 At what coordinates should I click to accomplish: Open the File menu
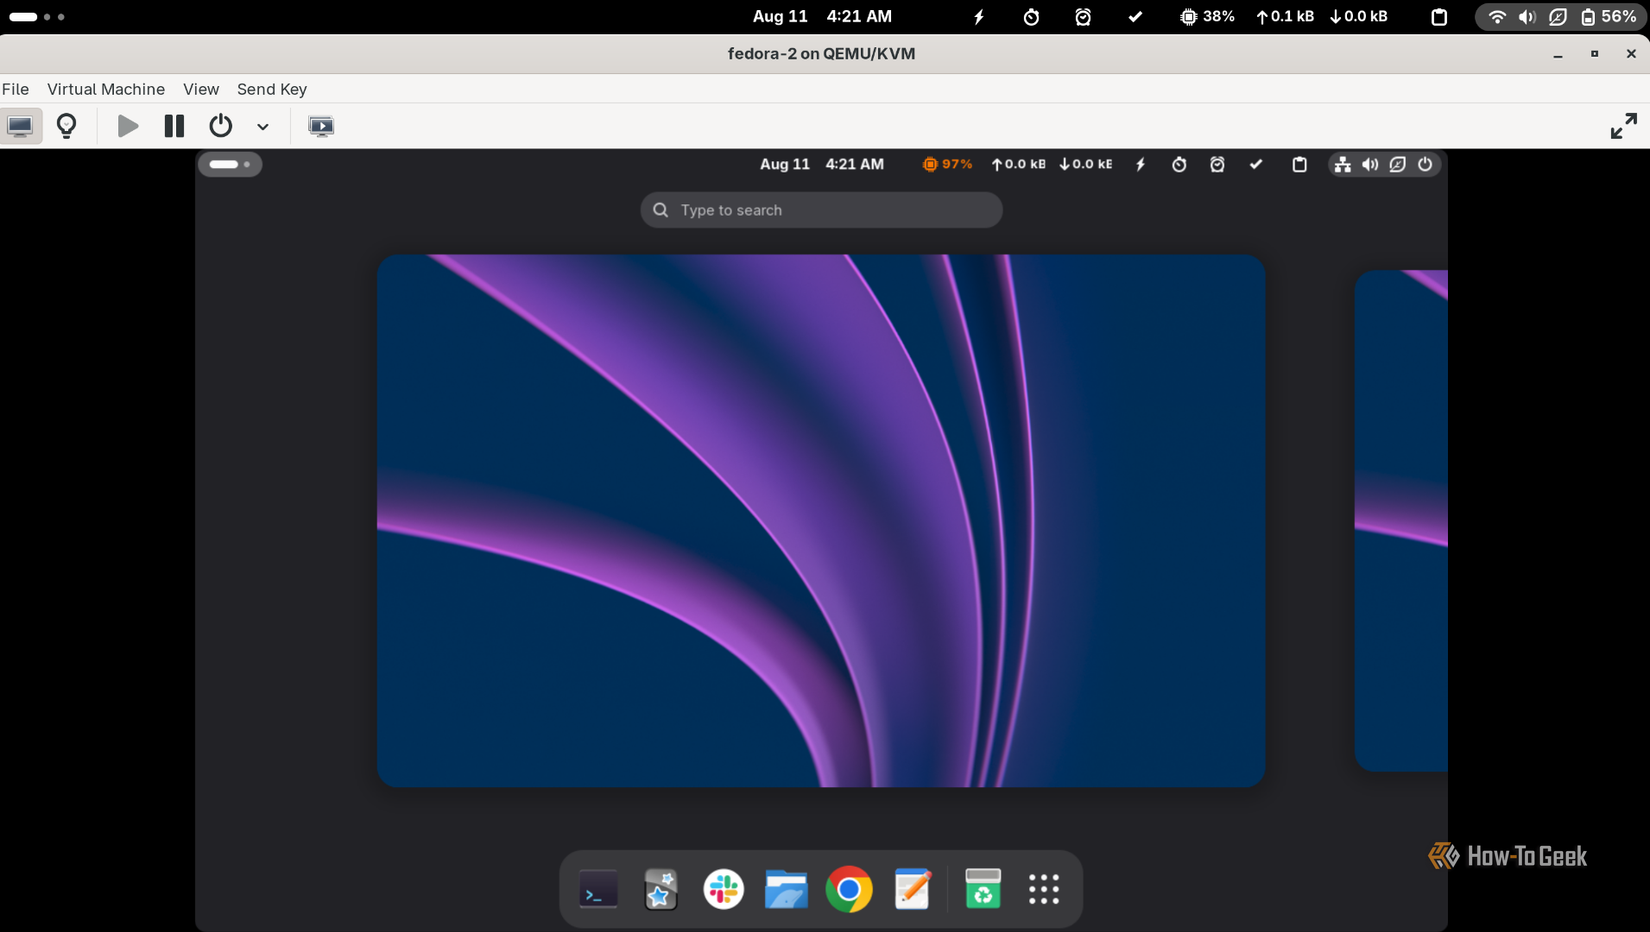[15, 89]
